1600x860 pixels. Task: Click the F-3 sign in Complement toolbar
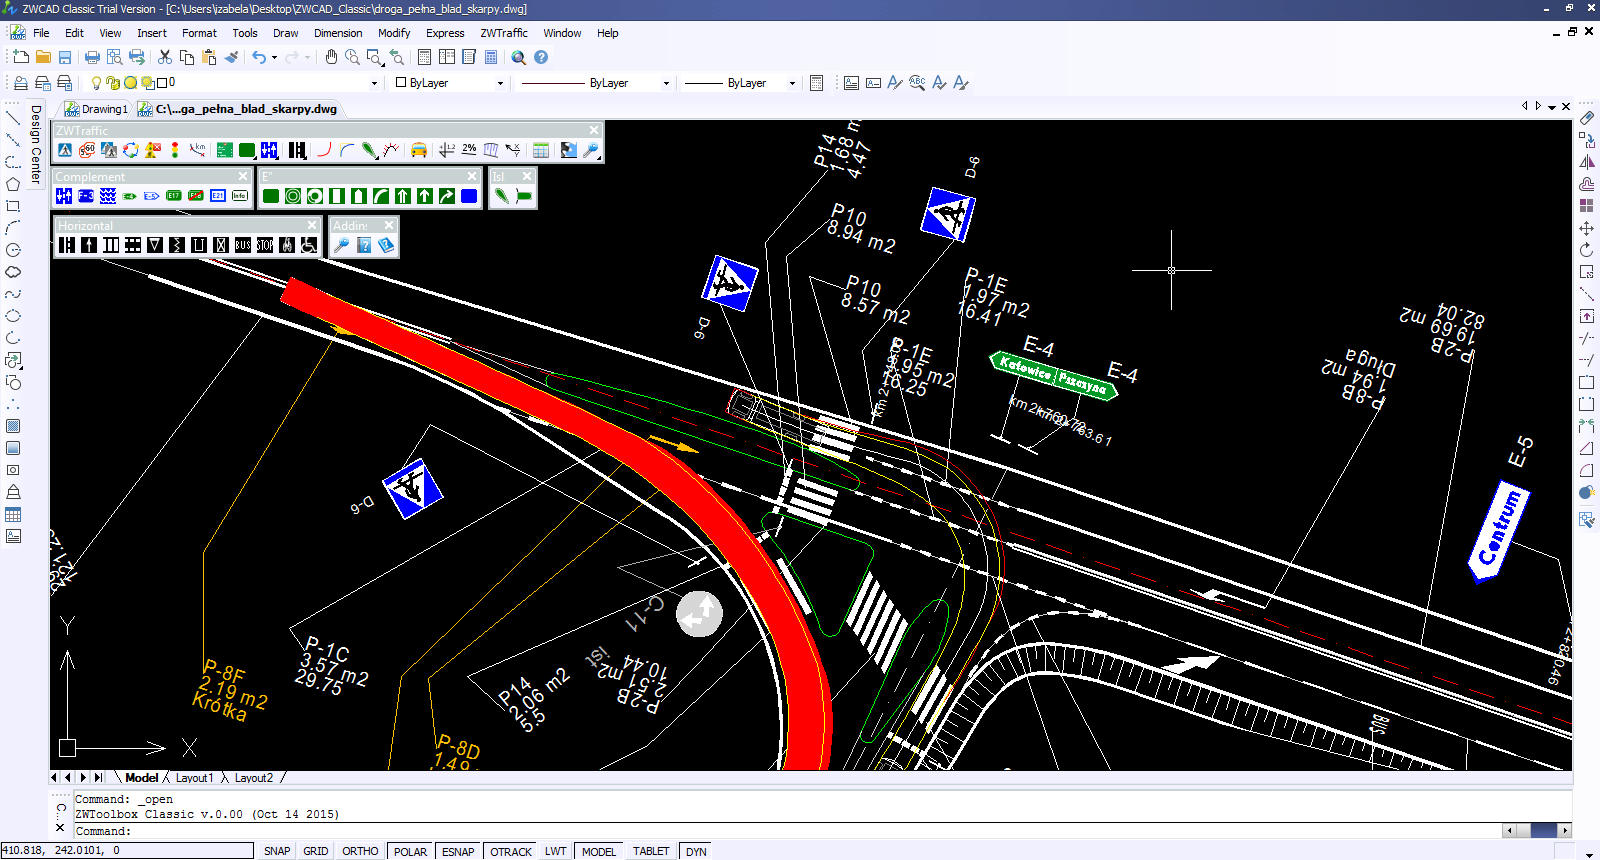coord(86,196)
